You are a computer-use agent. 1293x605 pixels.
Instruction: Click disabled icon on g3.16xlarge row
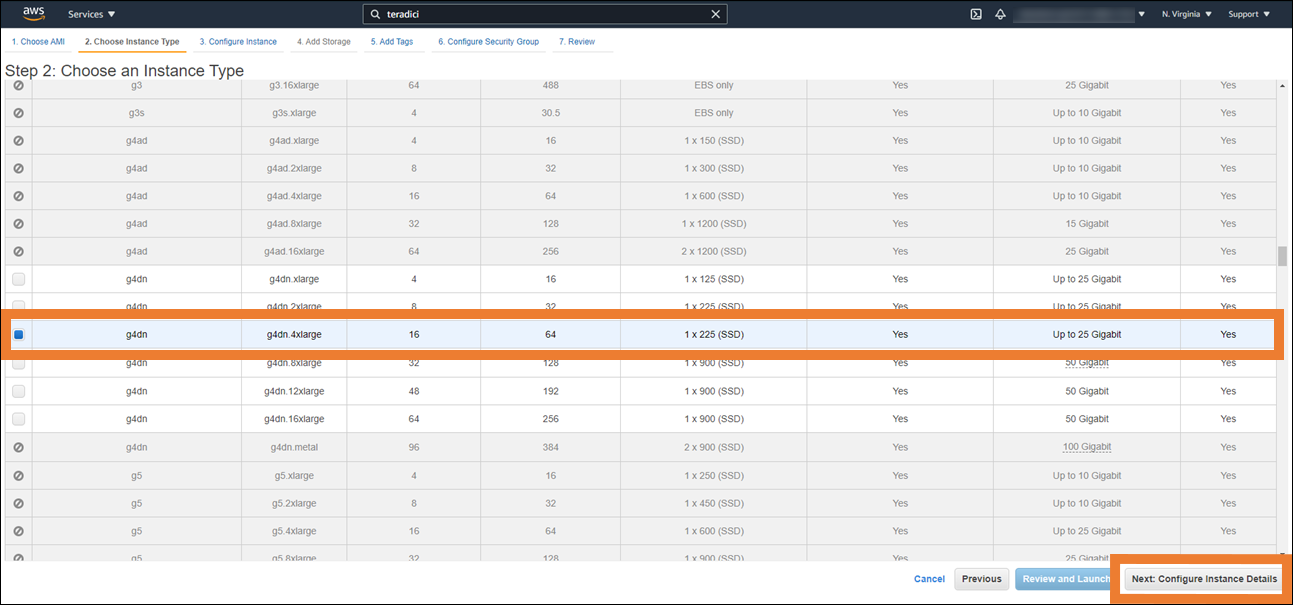click(x=19, y=86)
